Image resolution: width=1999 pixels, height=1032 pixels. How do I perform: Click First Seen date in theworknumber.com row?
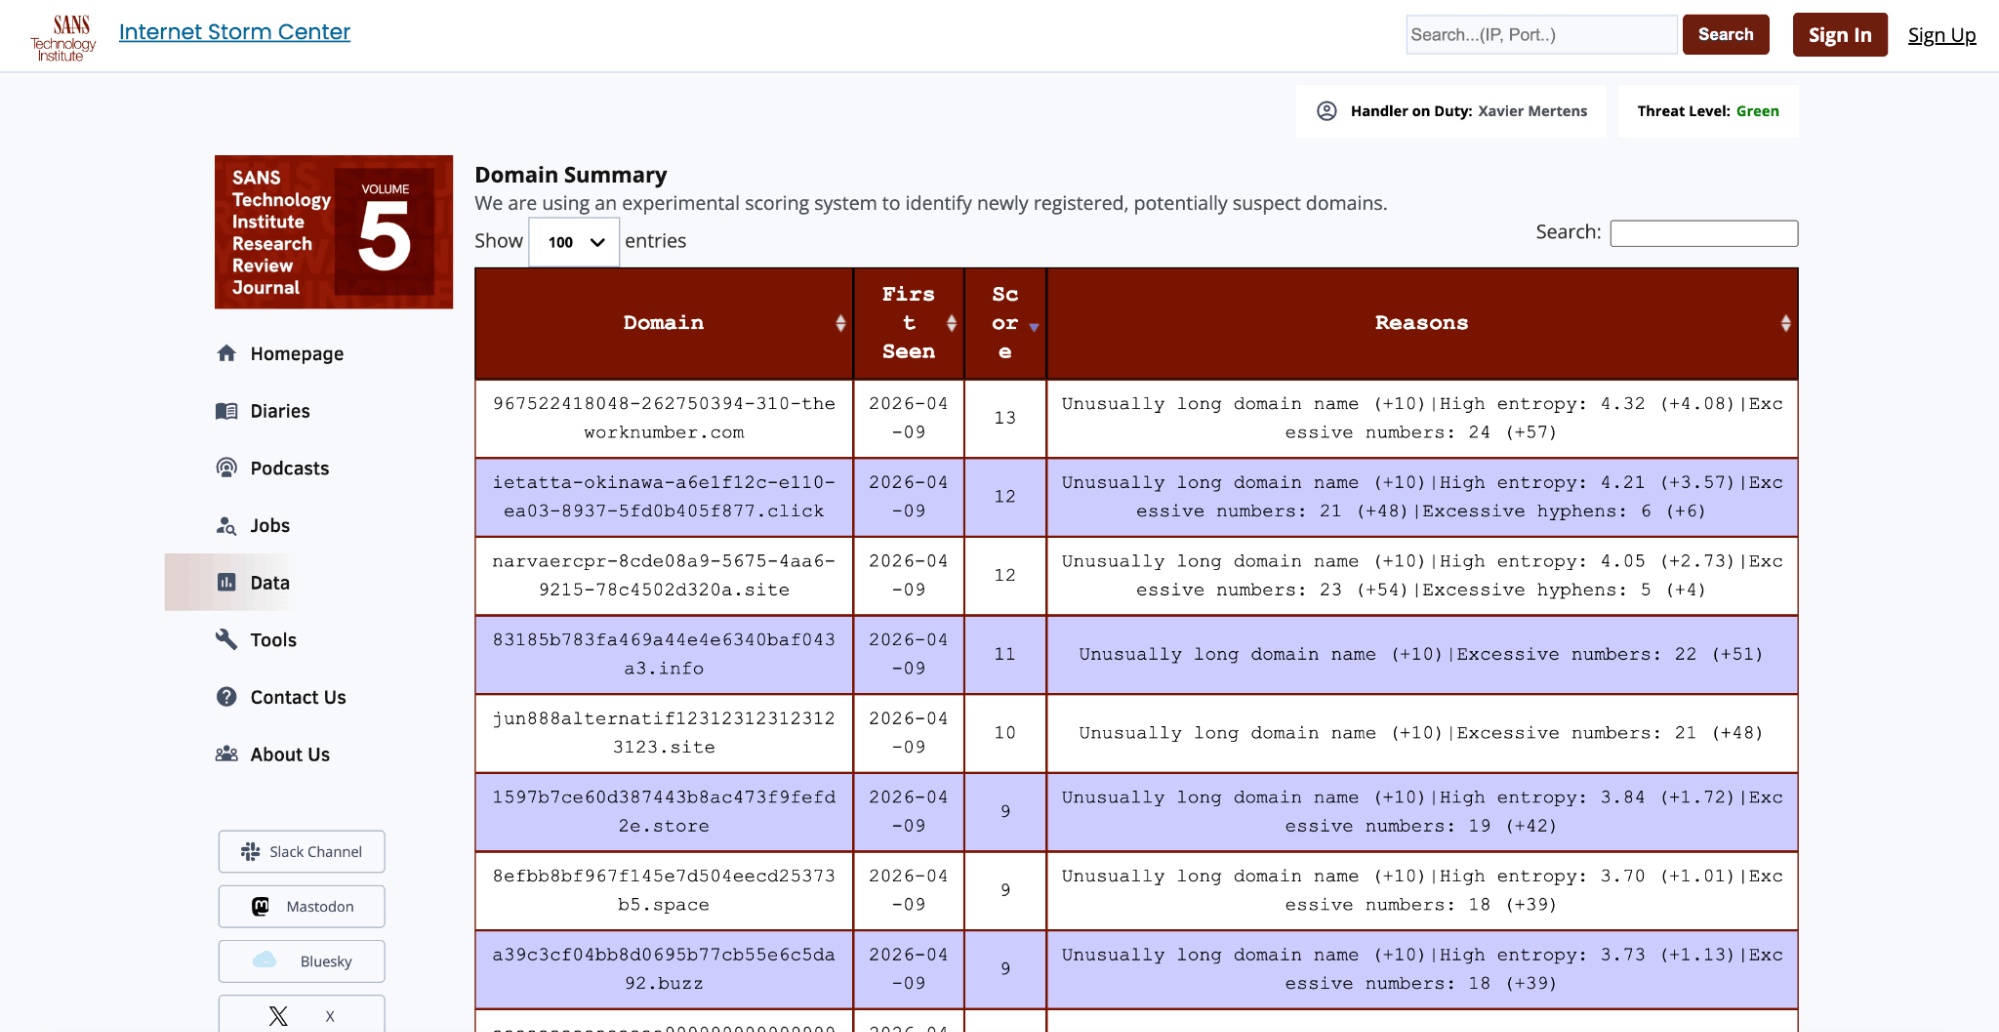(909, 418)
